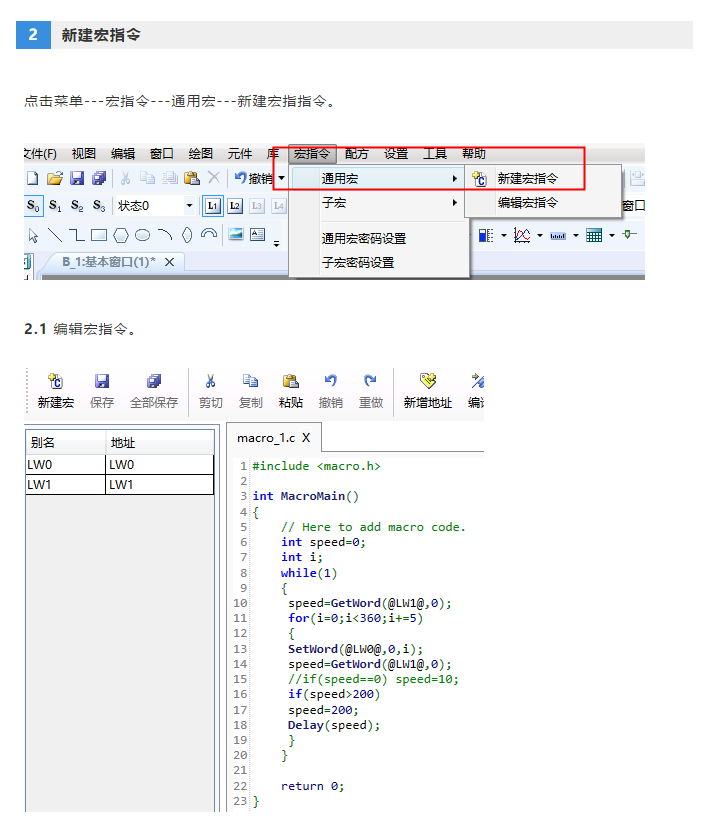Open the 状态0 state dropdown
Viewport: 708px width, 837px height.
point(189,206)
